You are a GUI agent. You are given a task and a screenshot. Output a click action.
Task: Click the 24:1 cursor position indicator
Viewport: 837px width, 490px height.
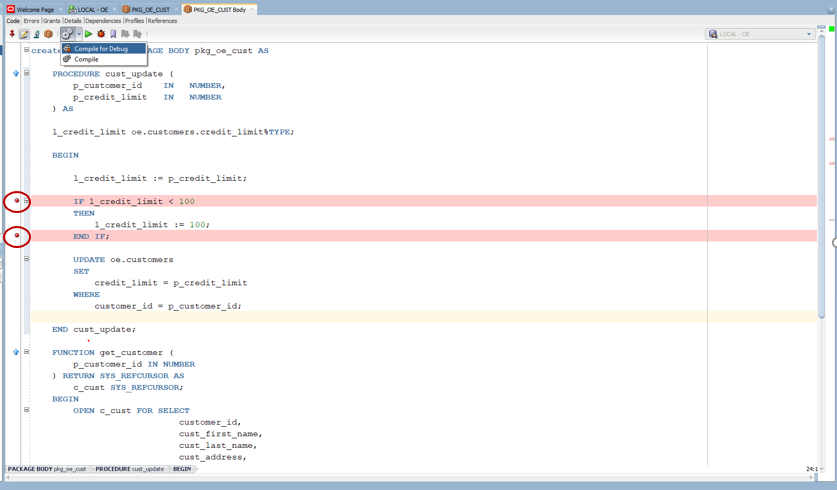point(811,469)
